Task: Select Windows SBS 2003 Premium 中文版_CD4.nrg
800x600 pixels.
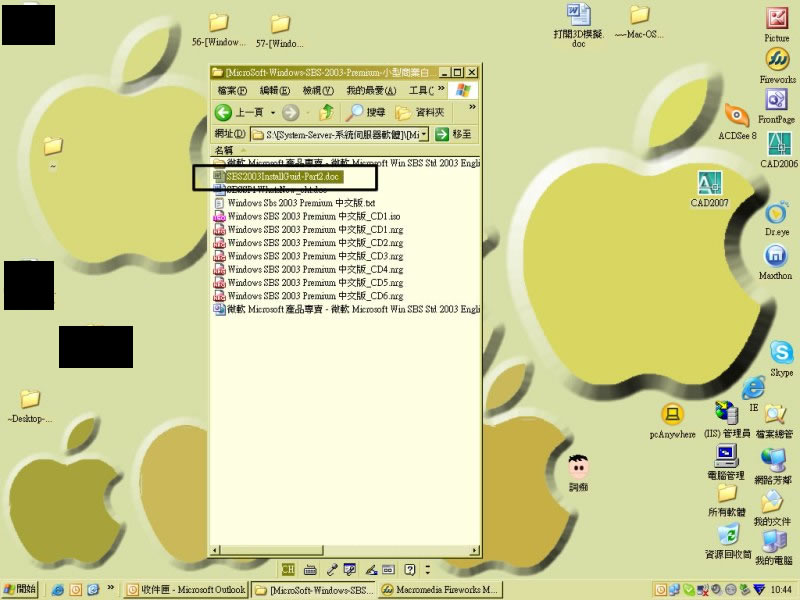Action: 308,269
